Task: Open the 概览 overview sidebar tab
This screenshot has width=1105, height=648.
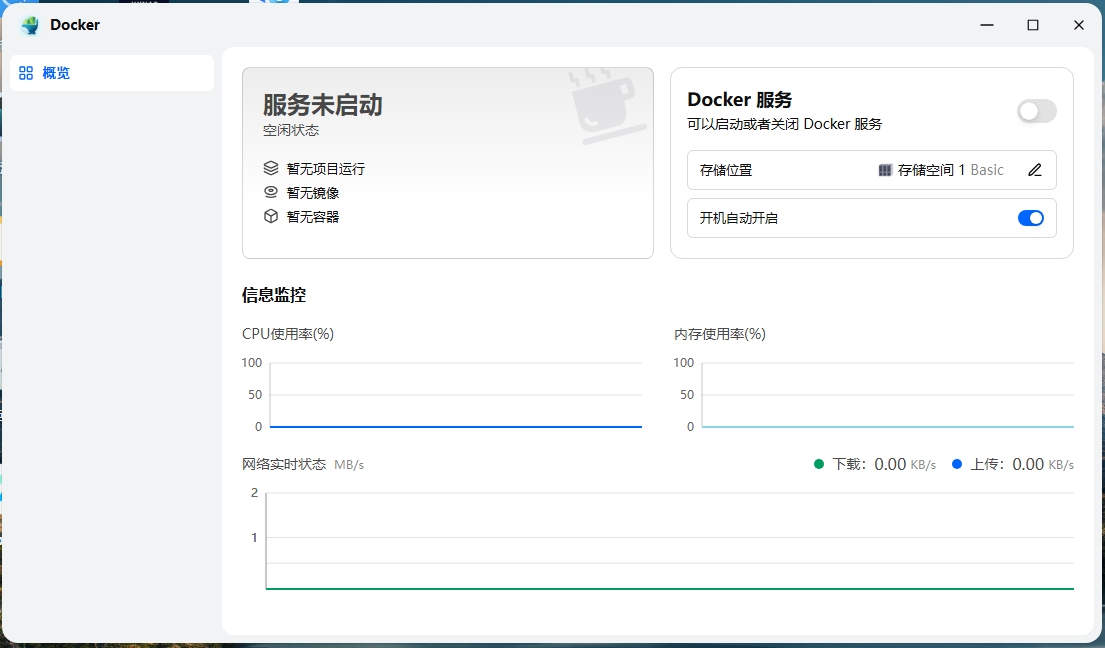Action: pyautogui.click(x=112, y=73)
